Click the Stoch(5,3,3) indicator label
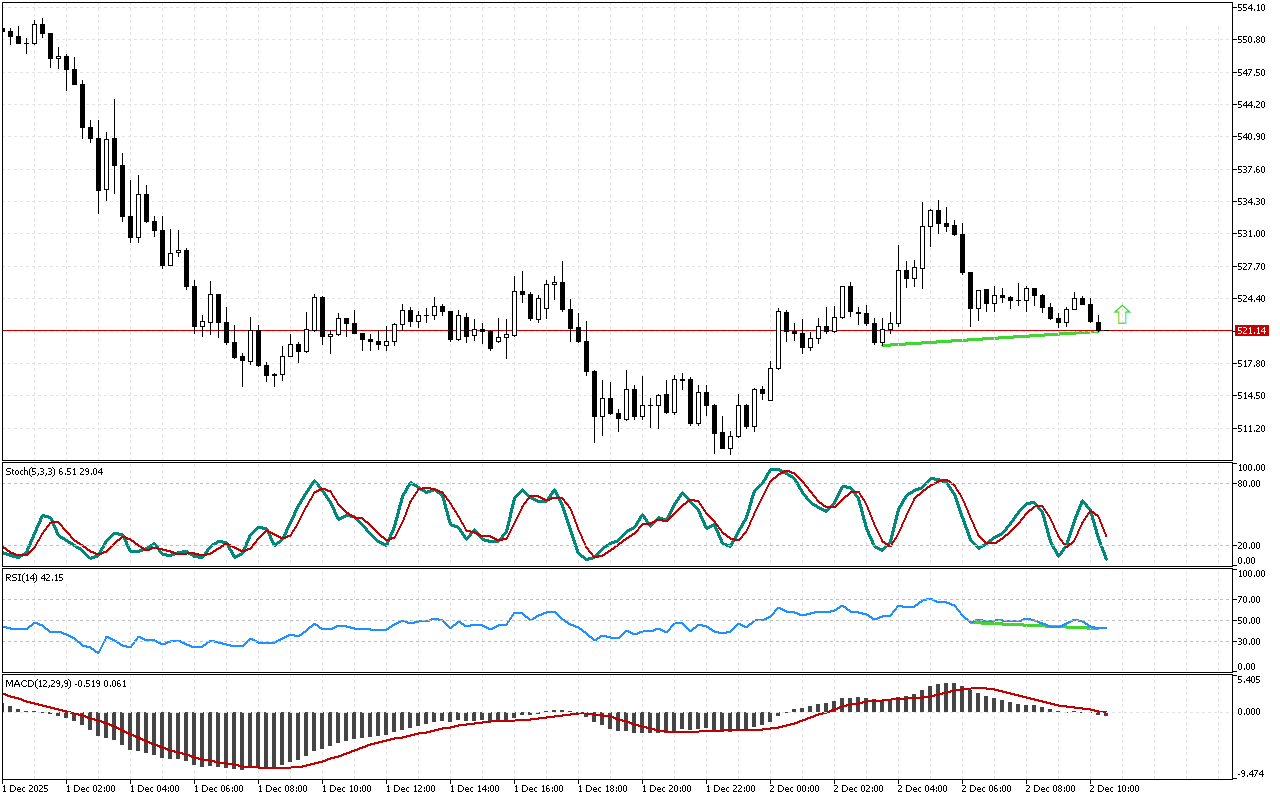 click(54, 470)
